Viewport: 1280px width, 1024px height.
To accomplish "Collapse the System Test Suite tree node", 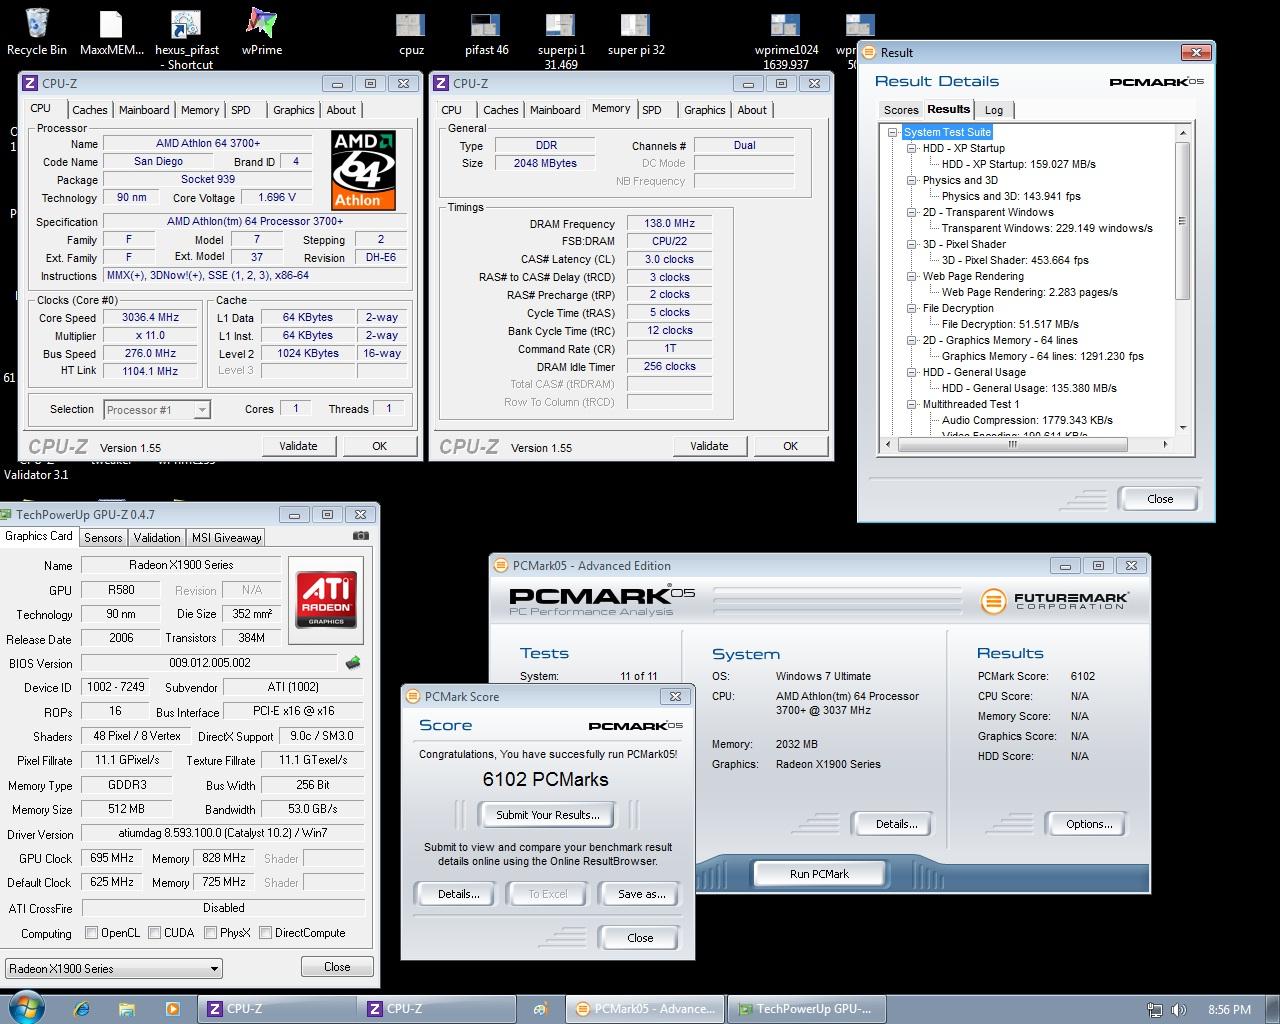I will (x=893, y=132).
